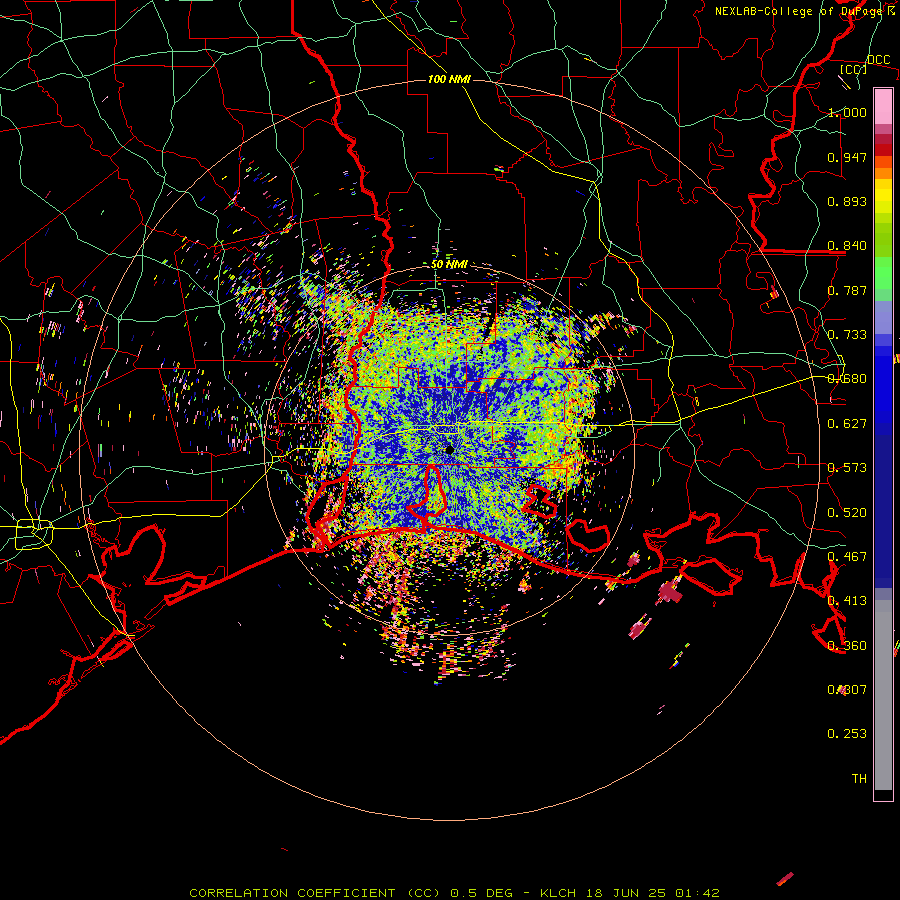Click the 0.573 value on the color scale

pos(847,468)
